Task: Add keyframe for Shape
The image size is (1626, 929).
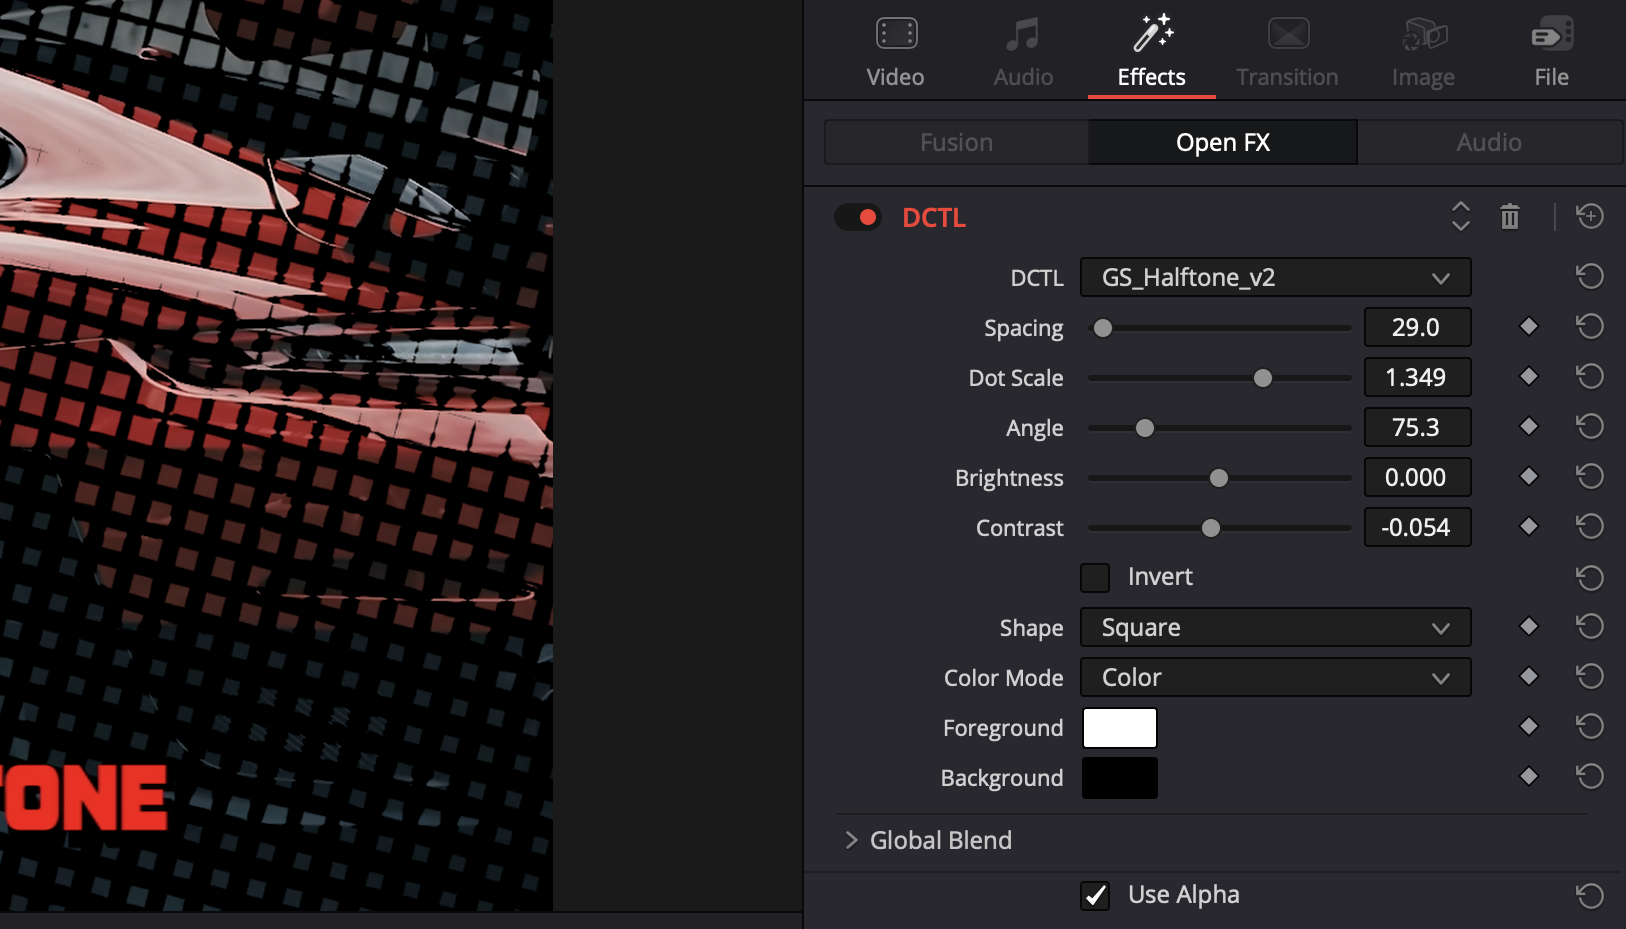Action: [1528, 626]
